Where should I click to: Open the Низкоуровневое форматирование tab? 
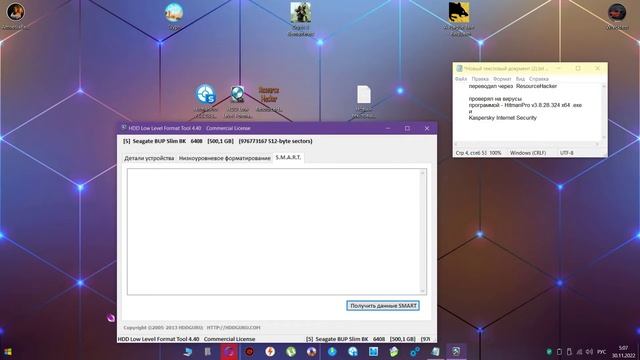[224, 158]
